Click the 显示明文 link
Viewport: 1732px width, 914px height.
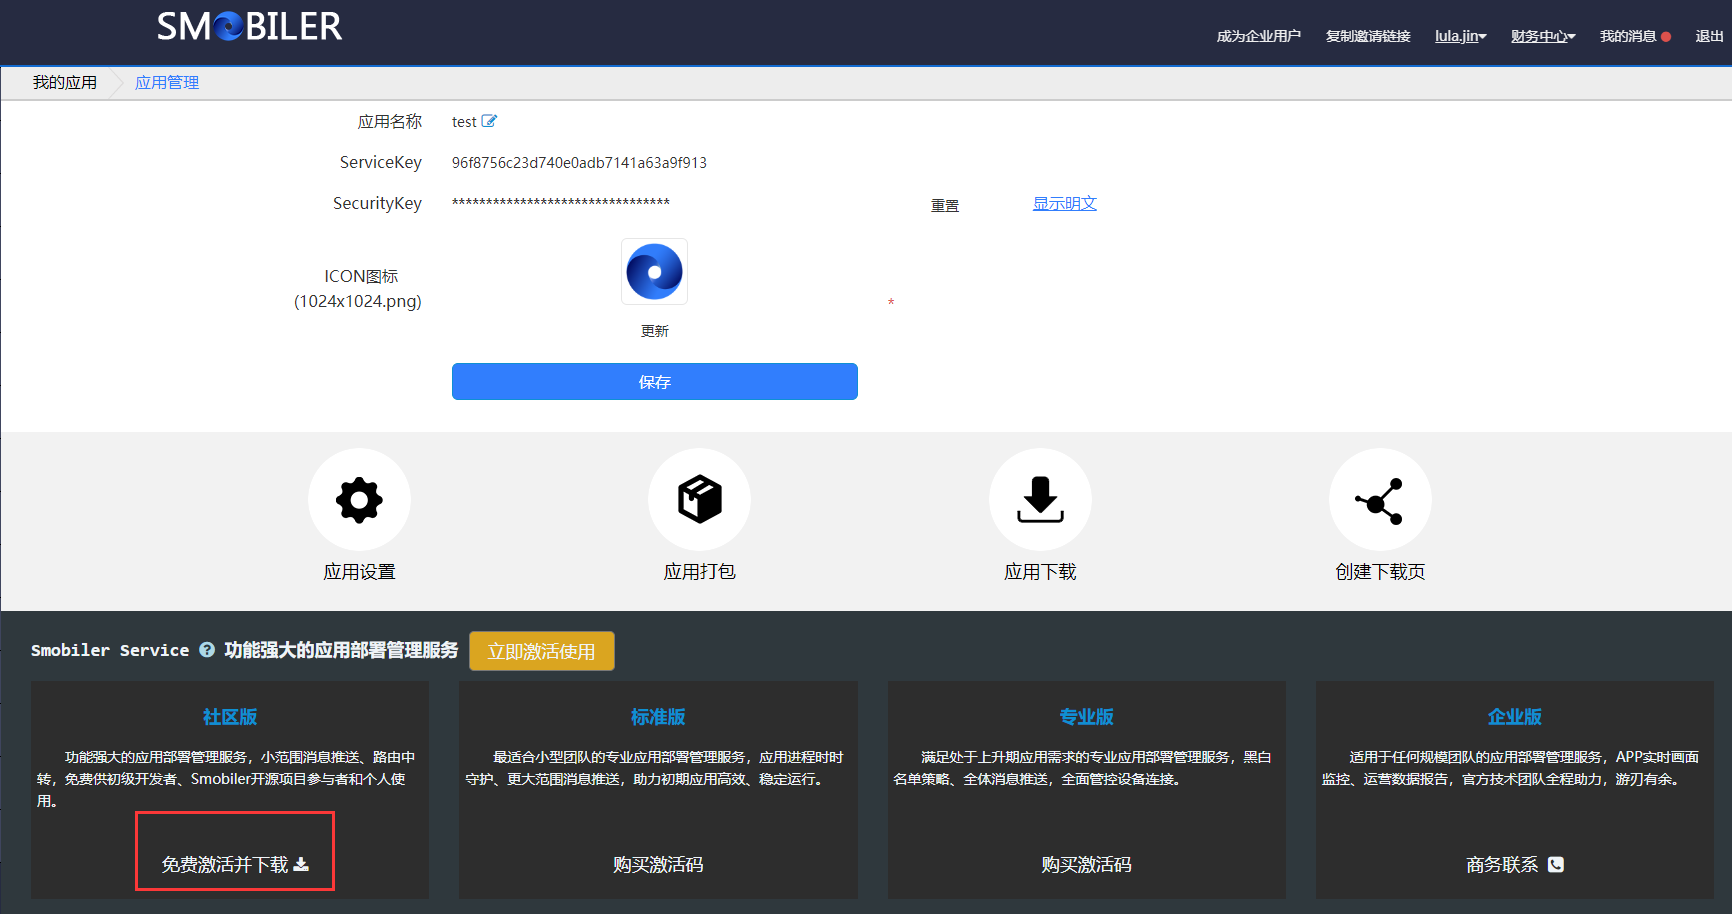pos(1065,203)
